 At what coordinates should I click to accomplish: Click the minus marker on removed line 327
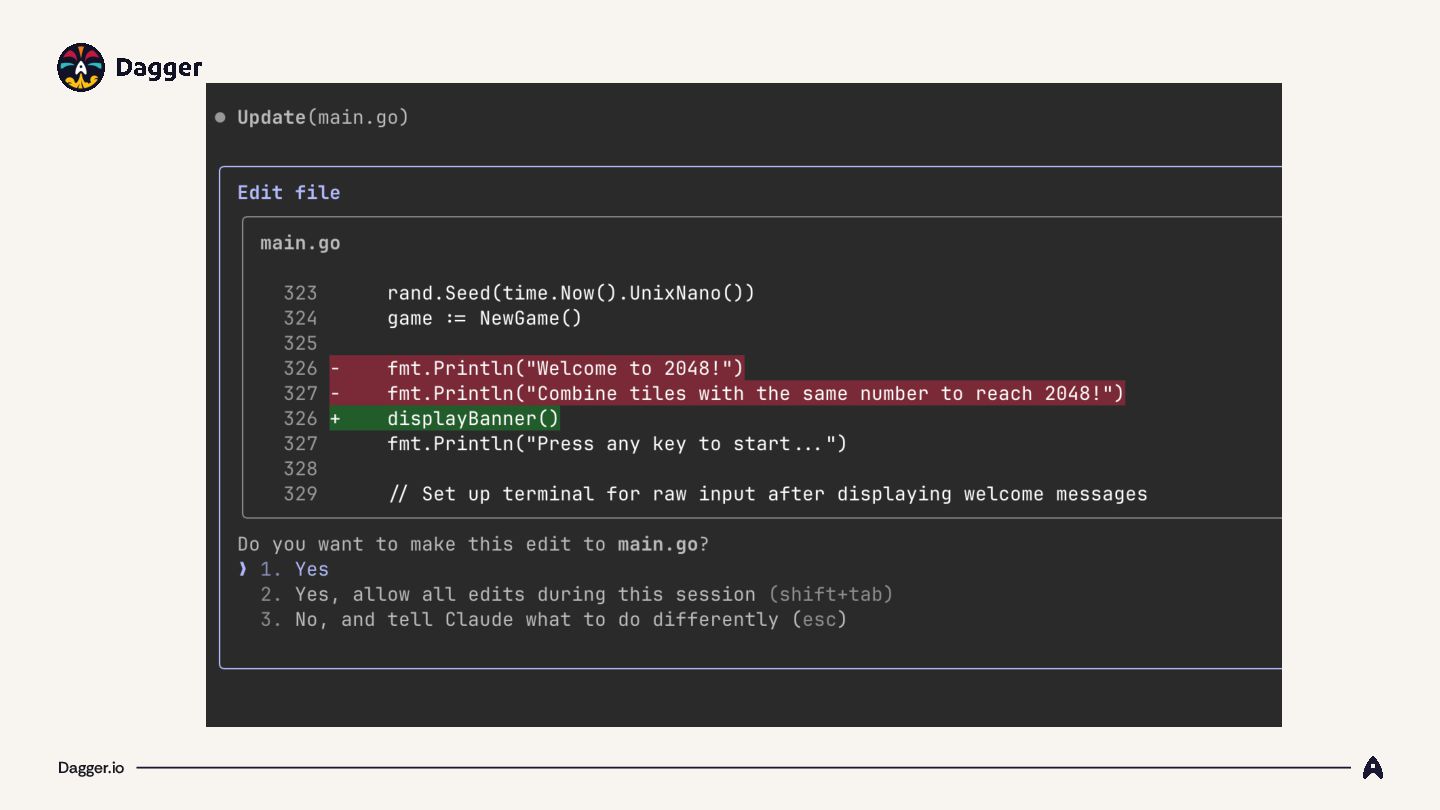[x=336, y=394]
